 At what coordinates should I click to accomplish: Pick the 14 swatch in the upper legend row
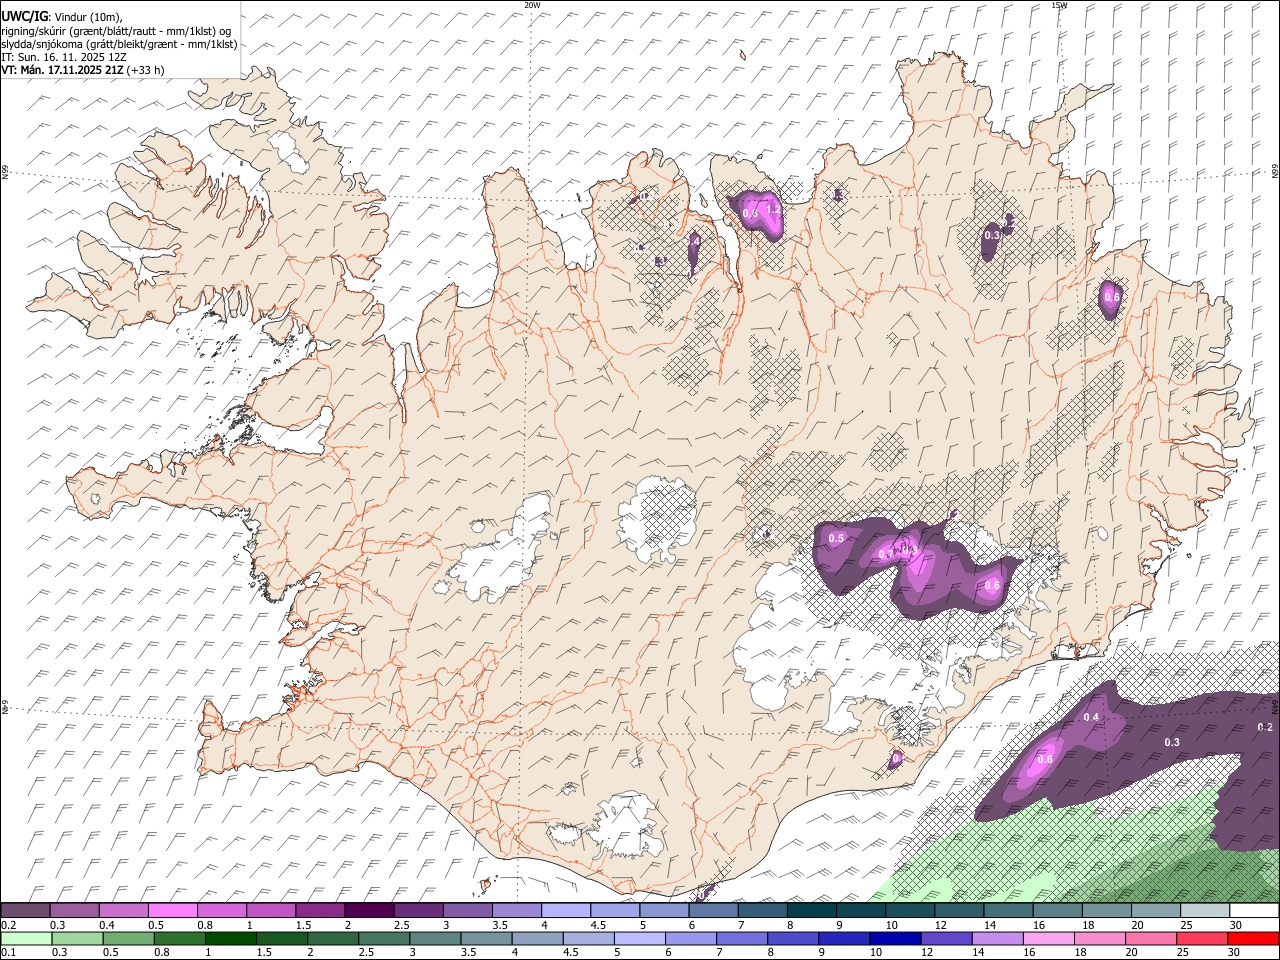coord(1008,911)
